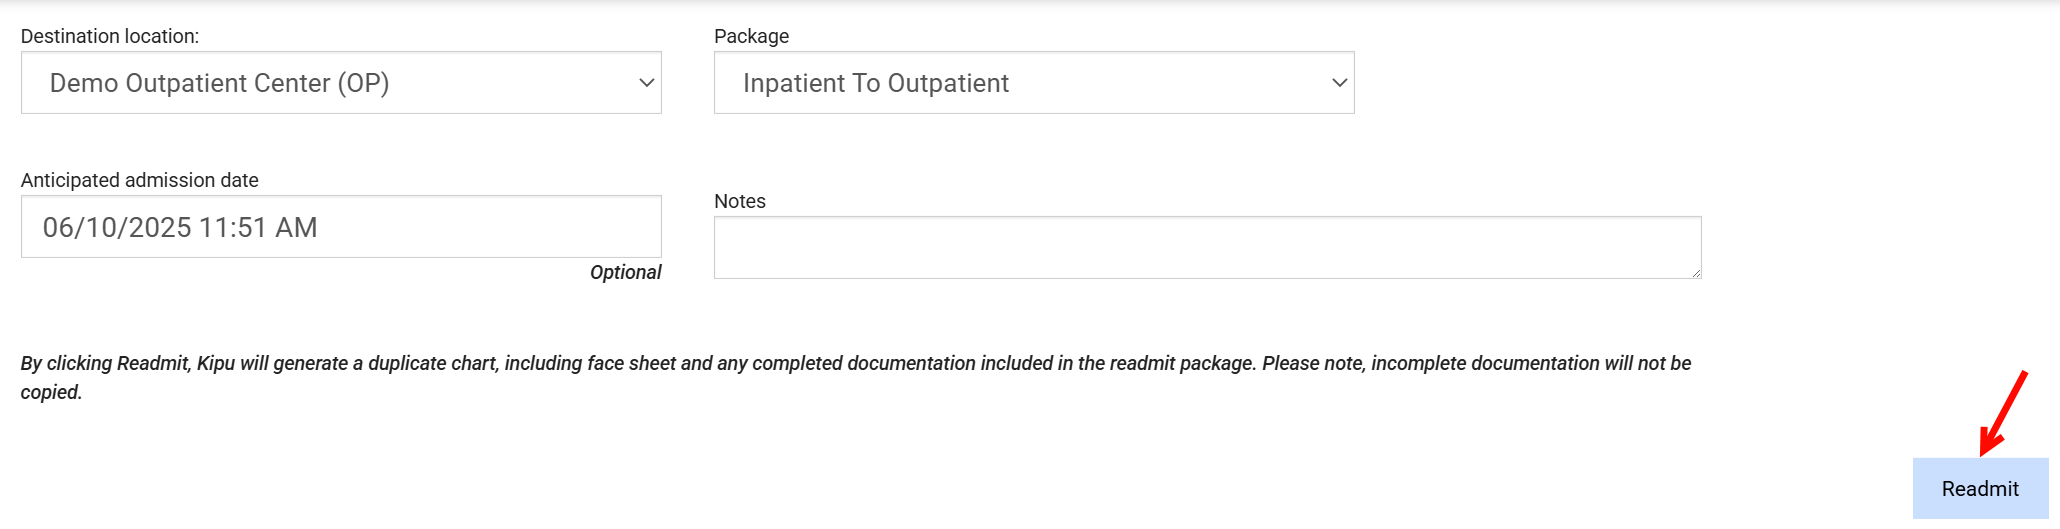Click the red arrow pointing to Readmit
The width and height of the screenshot is (2060, 529).
pyautogui.click(x=2002, y=413)
